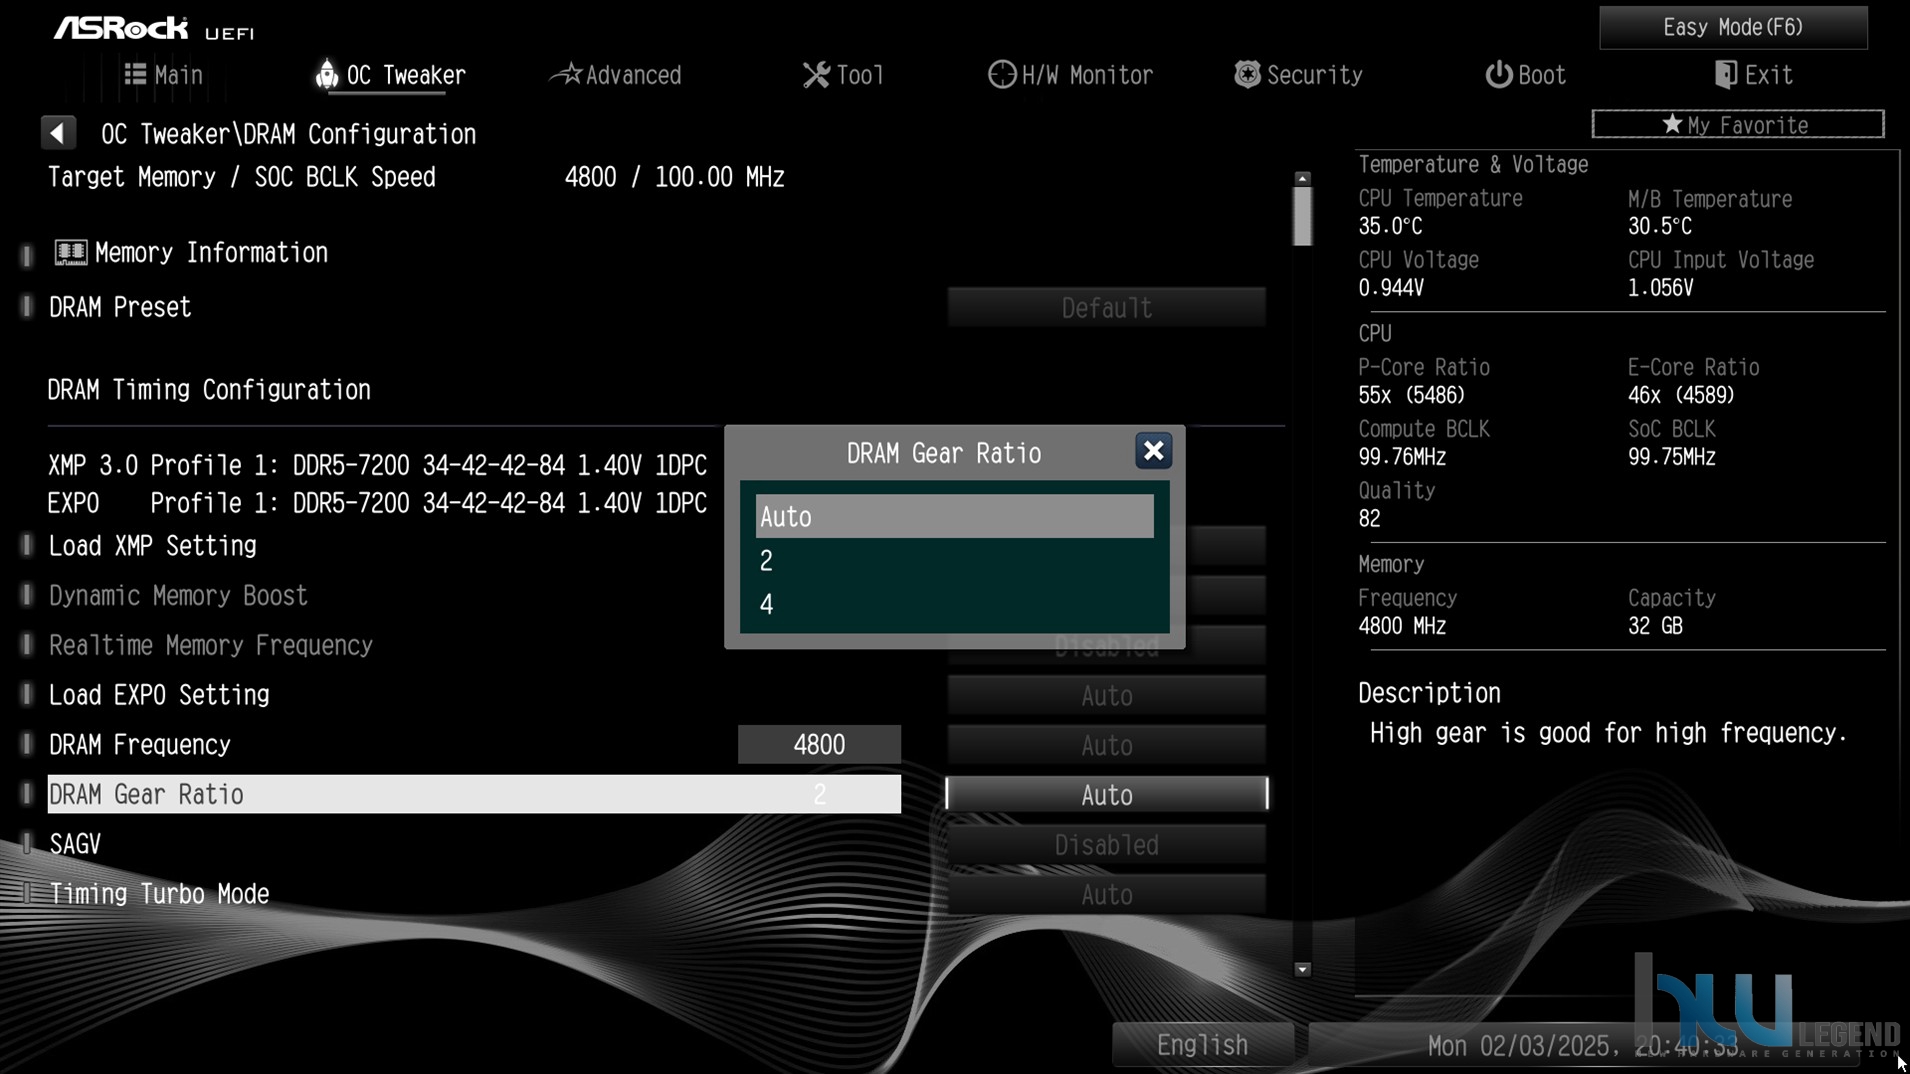
Task: Click the Security tab shield icon
Action: [x=1247, y=74]
